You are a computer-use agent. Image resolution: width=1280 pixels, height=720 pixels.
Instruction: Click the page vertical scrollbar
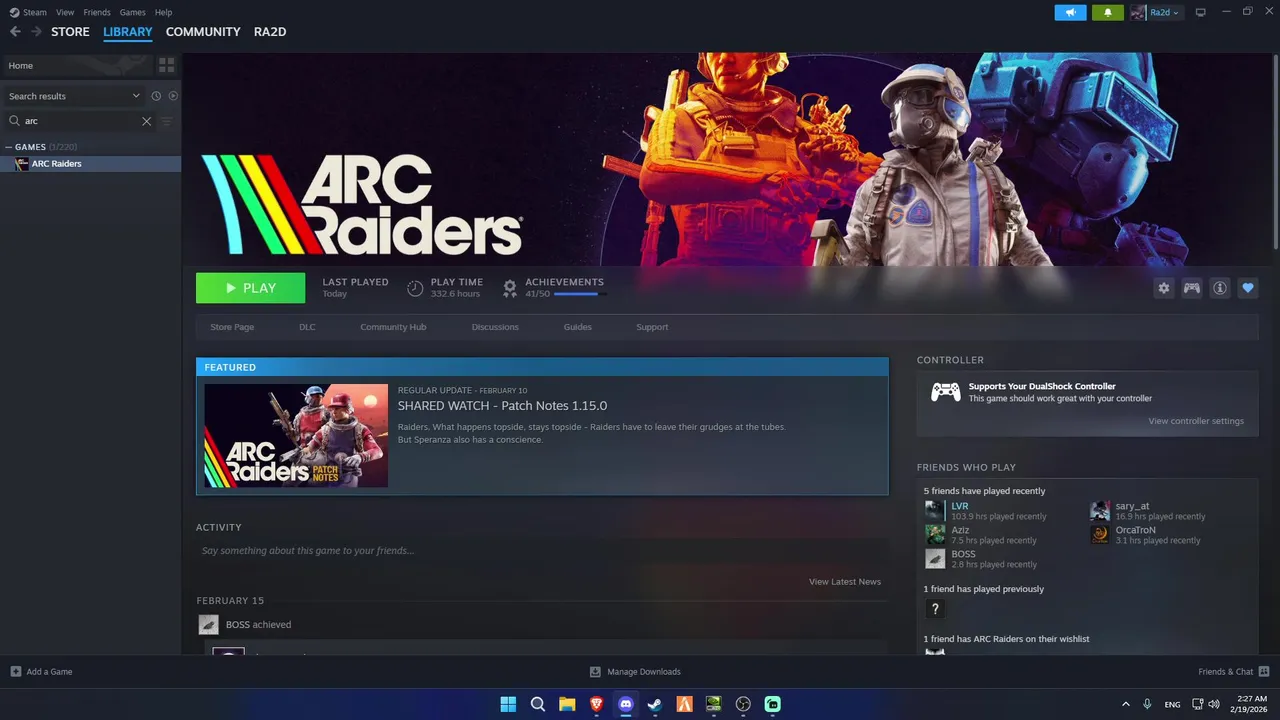(x=1276, y=150)
